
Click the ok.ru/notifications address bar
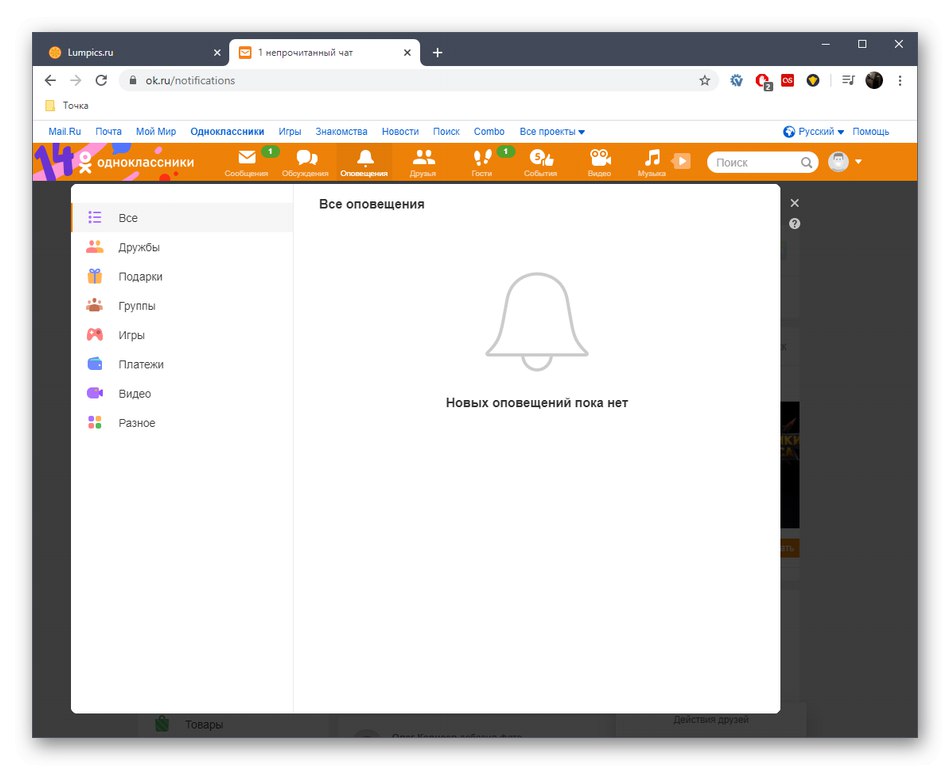418,80
